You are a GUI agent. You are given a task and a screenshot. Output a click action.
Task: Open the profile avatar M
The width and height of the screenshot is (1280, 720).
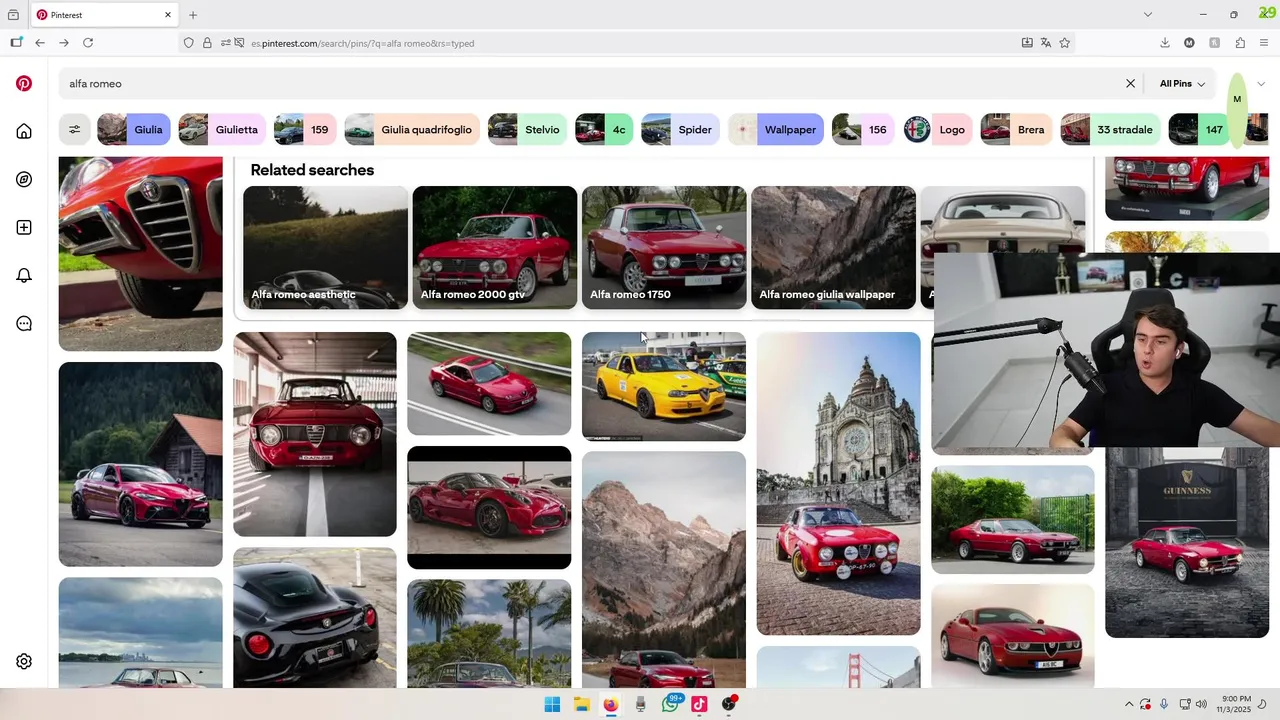[x=1237, y=99]
